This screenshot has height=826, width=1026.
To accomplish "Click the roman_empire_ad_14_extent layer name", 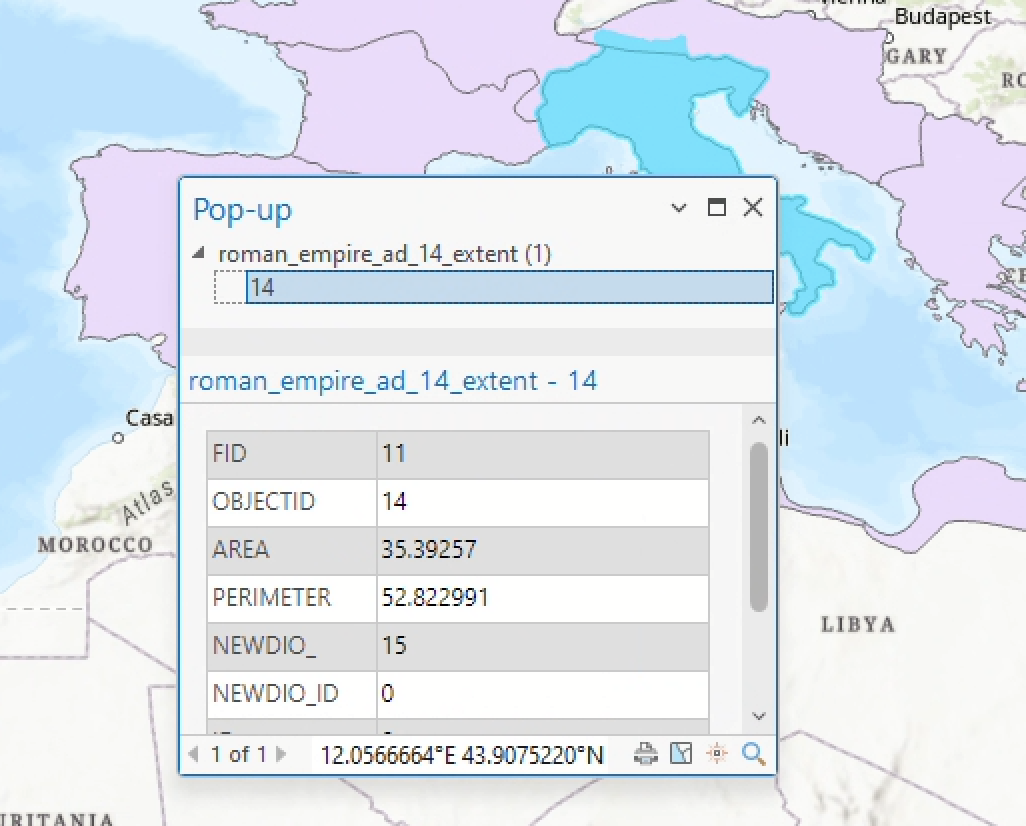I will tap(384, 254).
